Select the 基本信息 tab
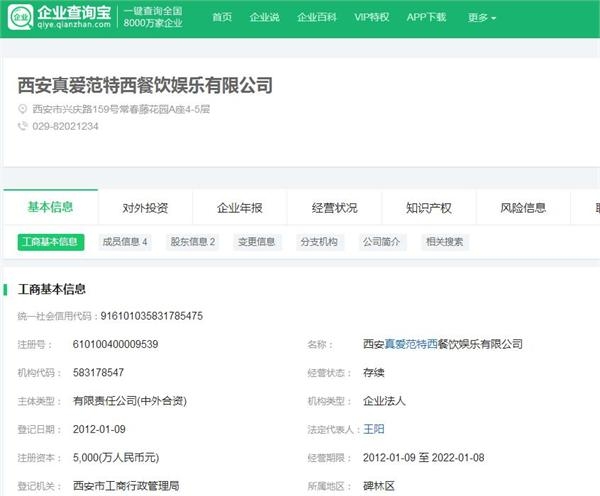Screen dimensions: 600x496 pos(51,207)
